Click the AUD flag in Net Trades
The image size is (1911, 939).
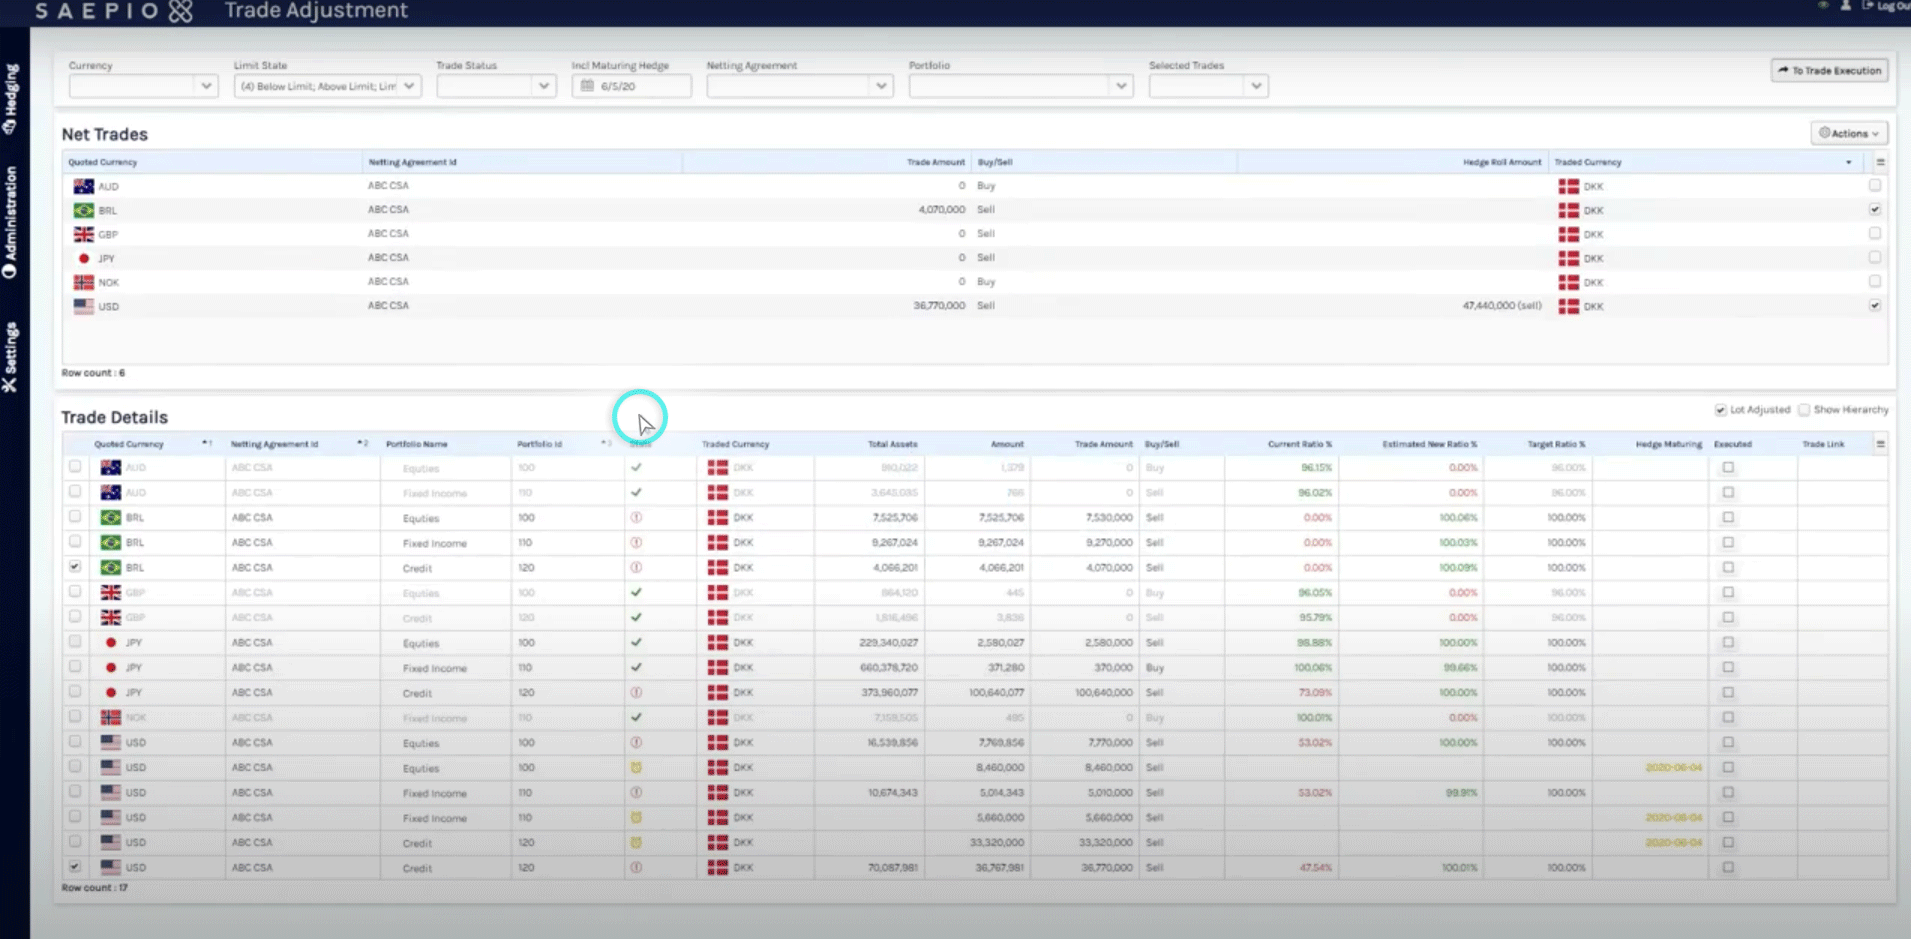84,186
